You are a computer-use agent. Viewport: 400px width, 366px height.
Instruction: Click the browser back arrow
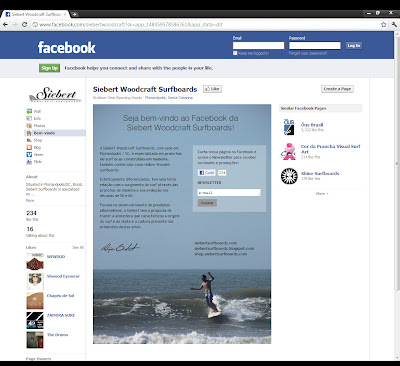tap(5, 25)
